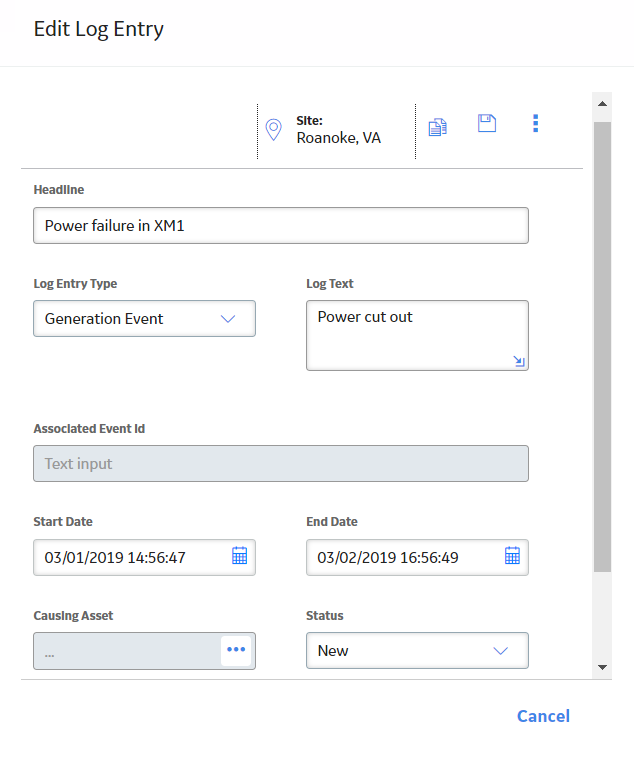Open the End Date calendar picker
This screenshot has width=634, height=759.
513,556
